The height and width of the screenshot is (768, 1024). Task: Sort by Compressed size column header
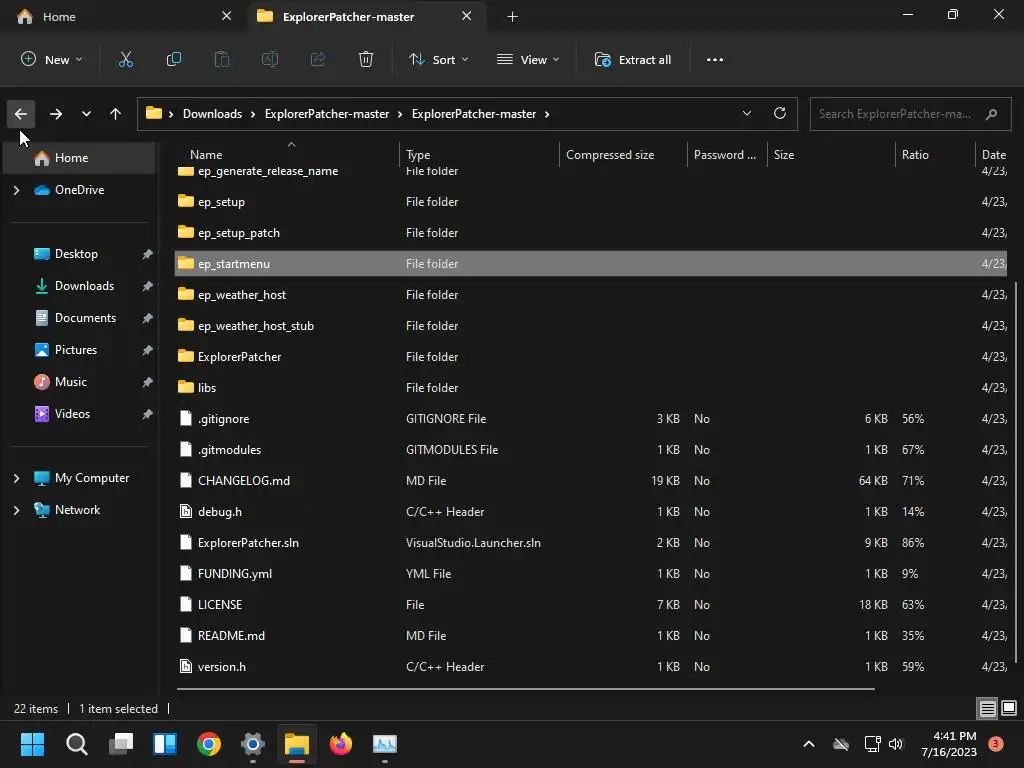624,155
